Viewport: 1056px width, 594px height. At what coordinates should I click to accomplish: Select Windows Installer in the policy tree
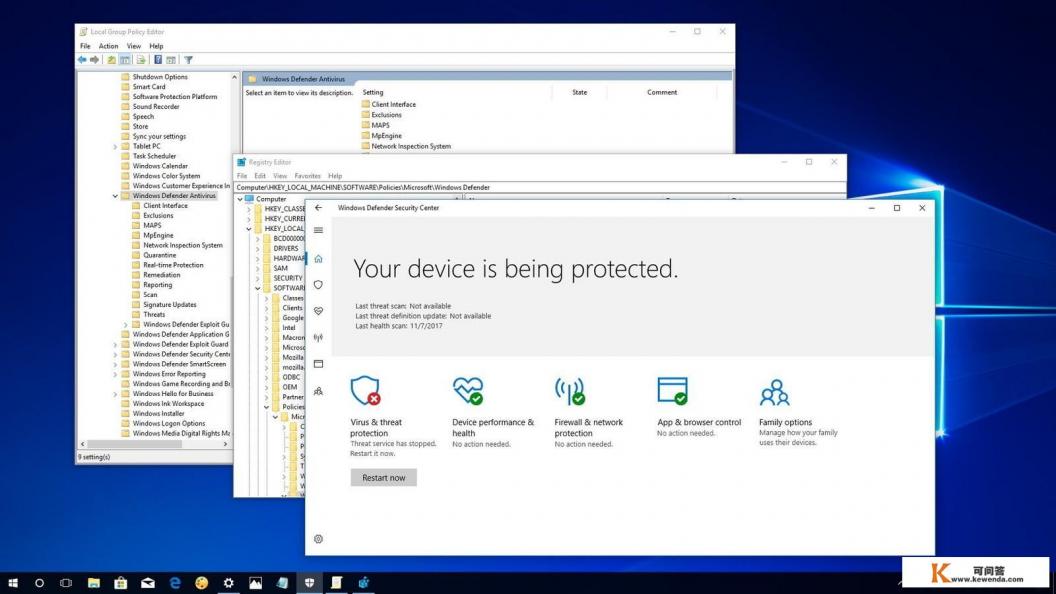click(158, 414)
